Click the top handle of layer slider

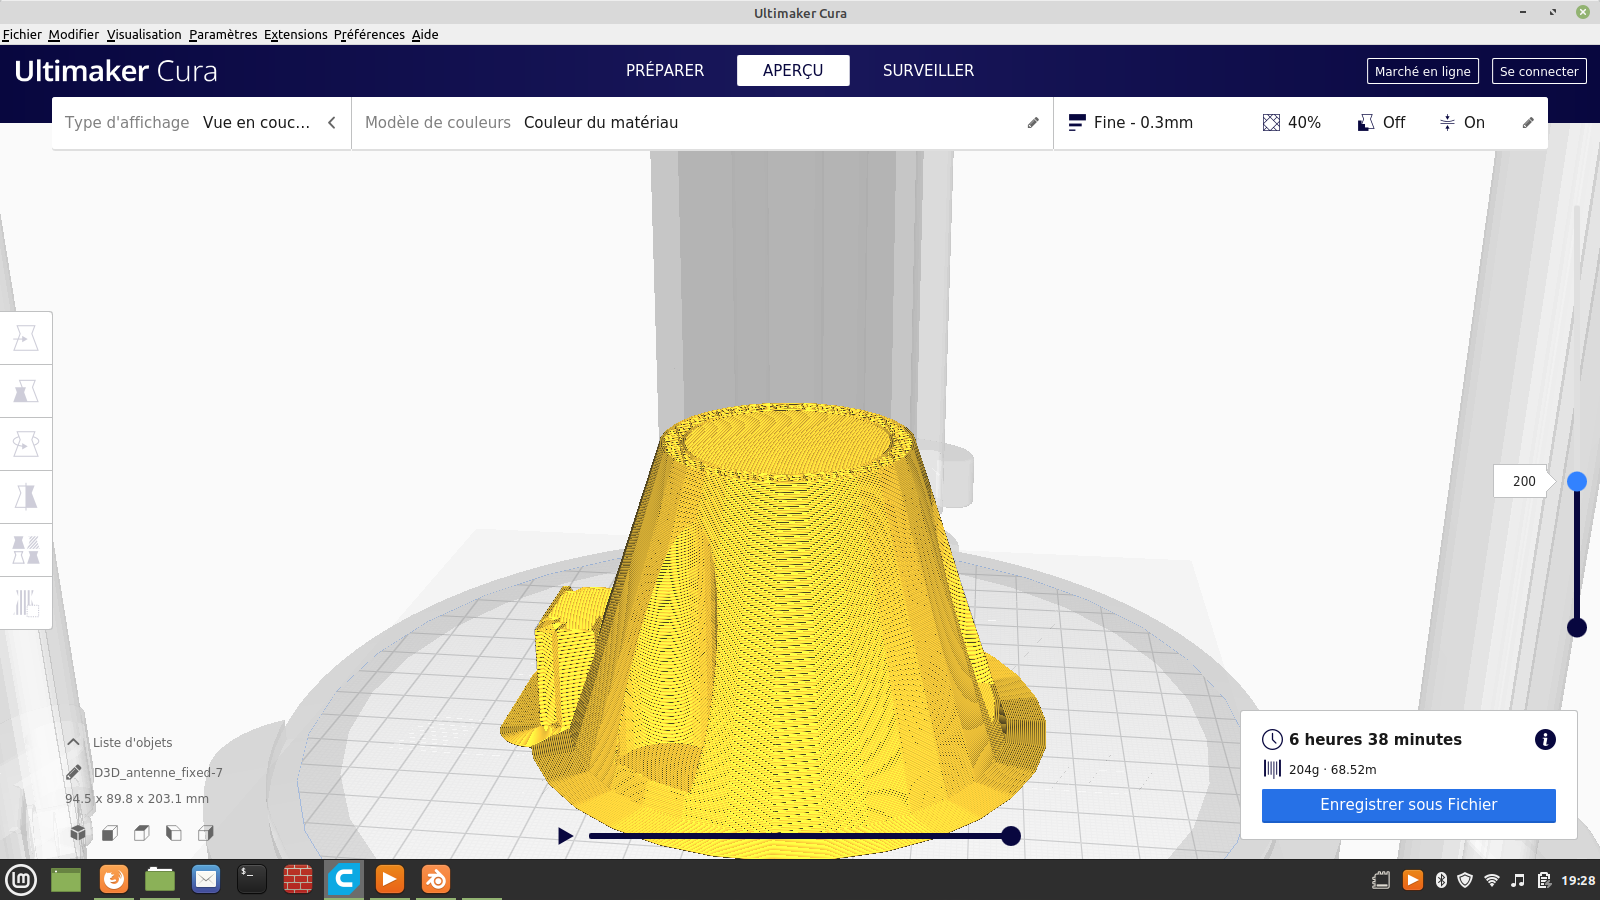(1577, 482)
